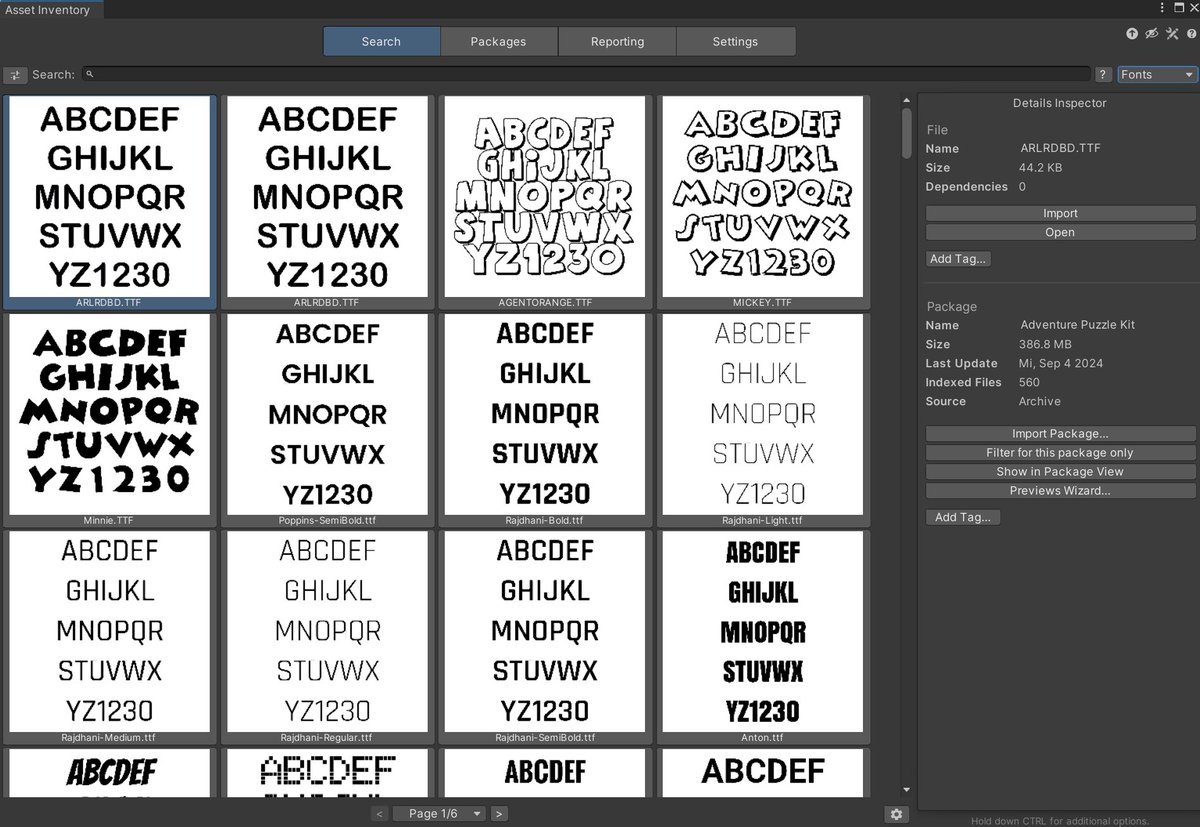
Task: Click the three-dot menu in the title bar
Action: 1163,8
